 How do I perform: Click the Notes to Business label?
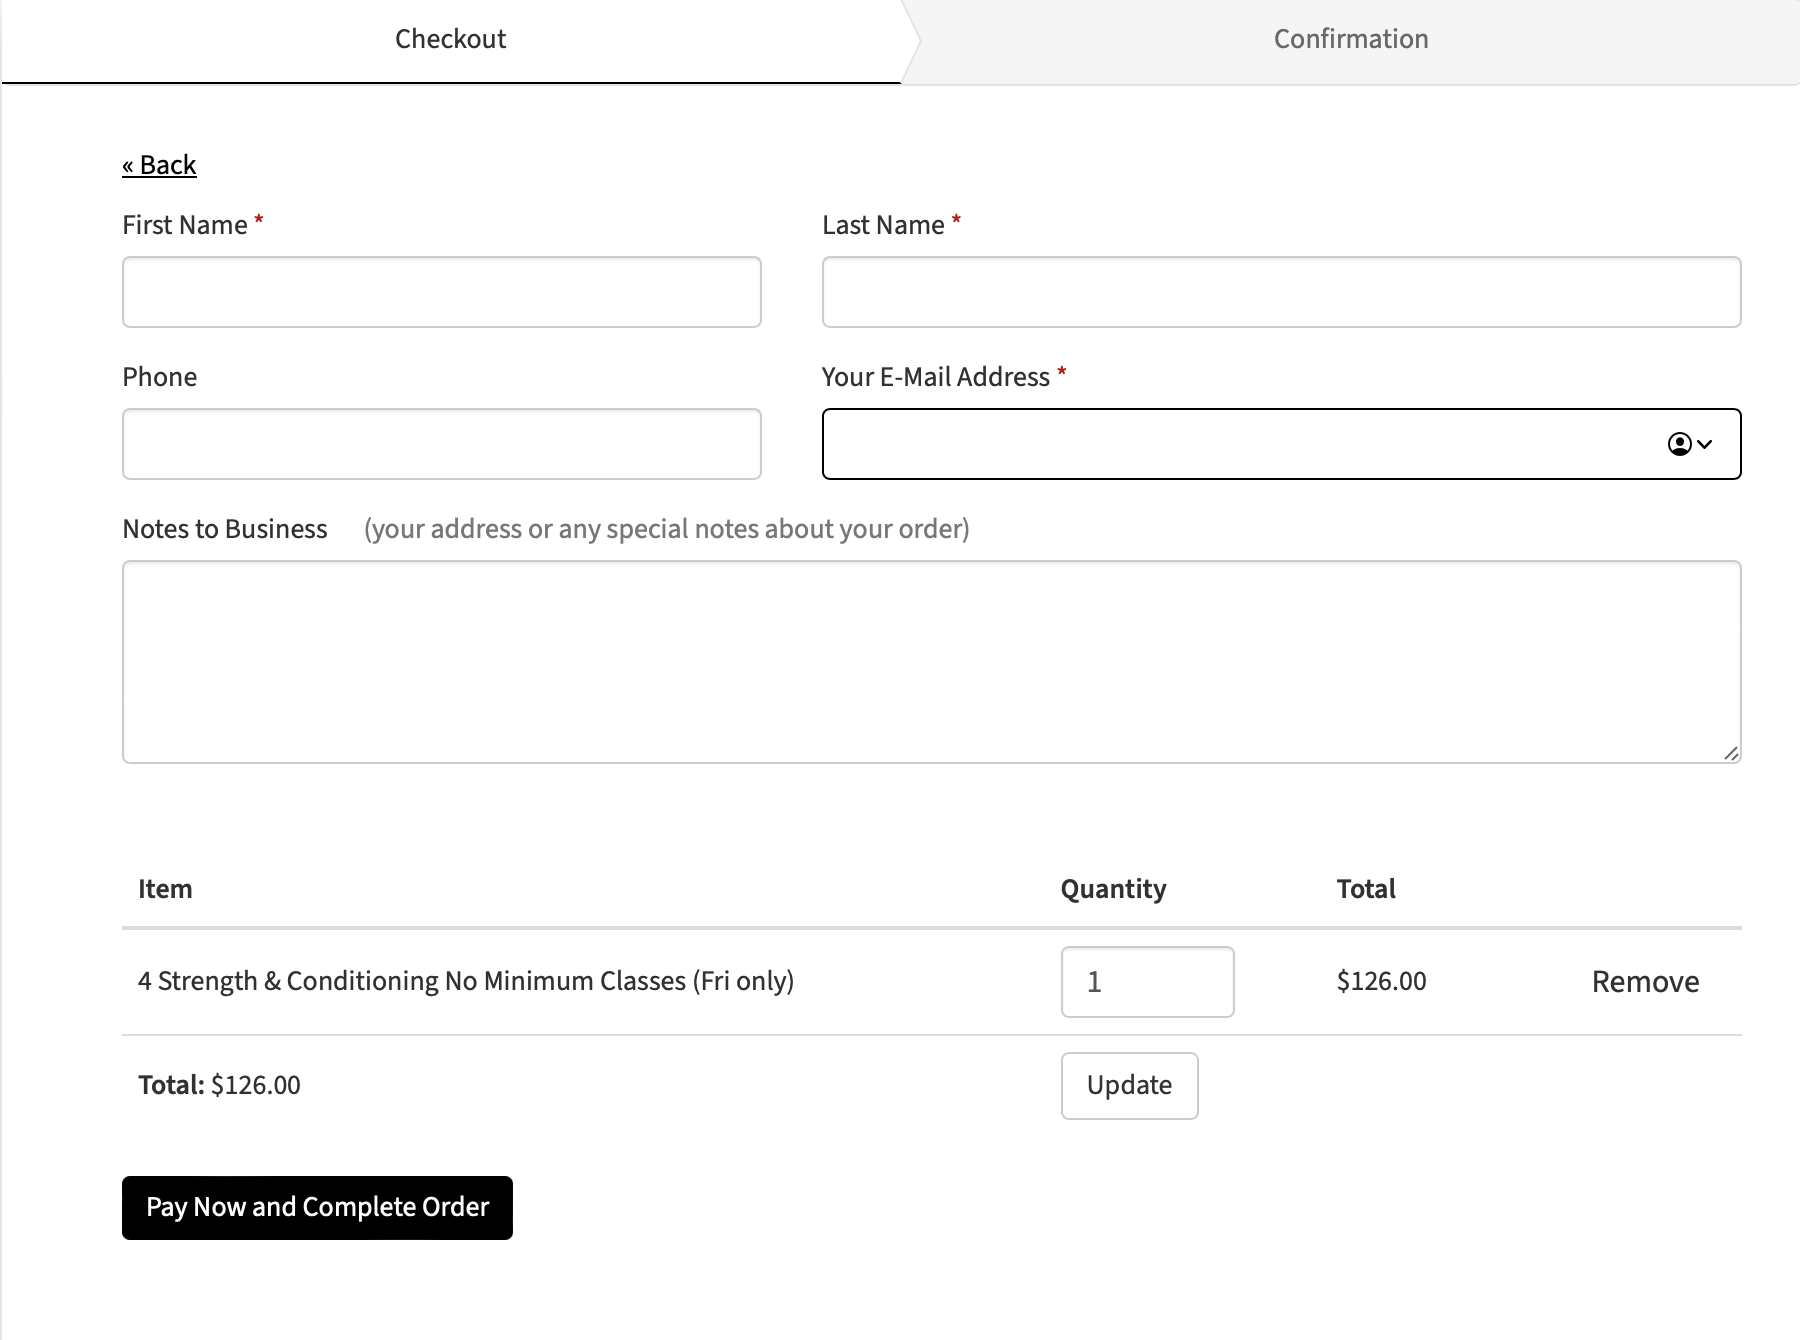[x=225, y=529]
